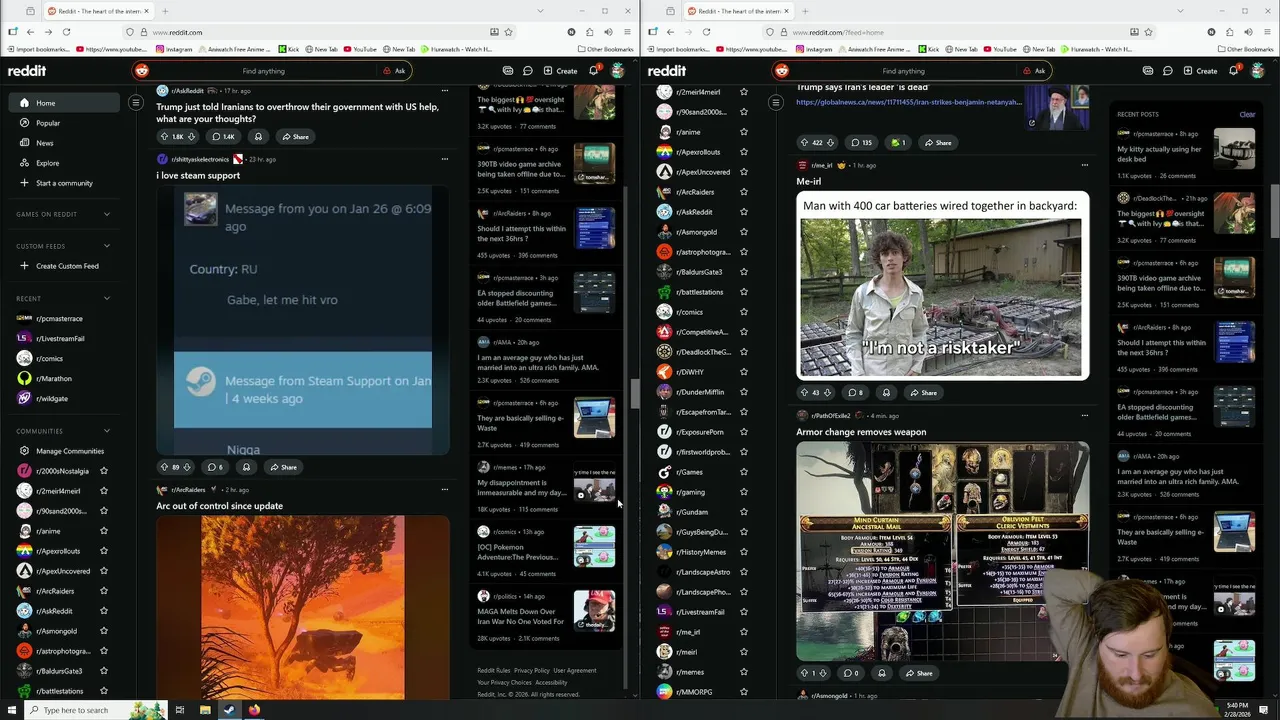1280x720 pixels.
Task: Click Create post in left window header
Action: pyautogui.click(x=560, y=71)
